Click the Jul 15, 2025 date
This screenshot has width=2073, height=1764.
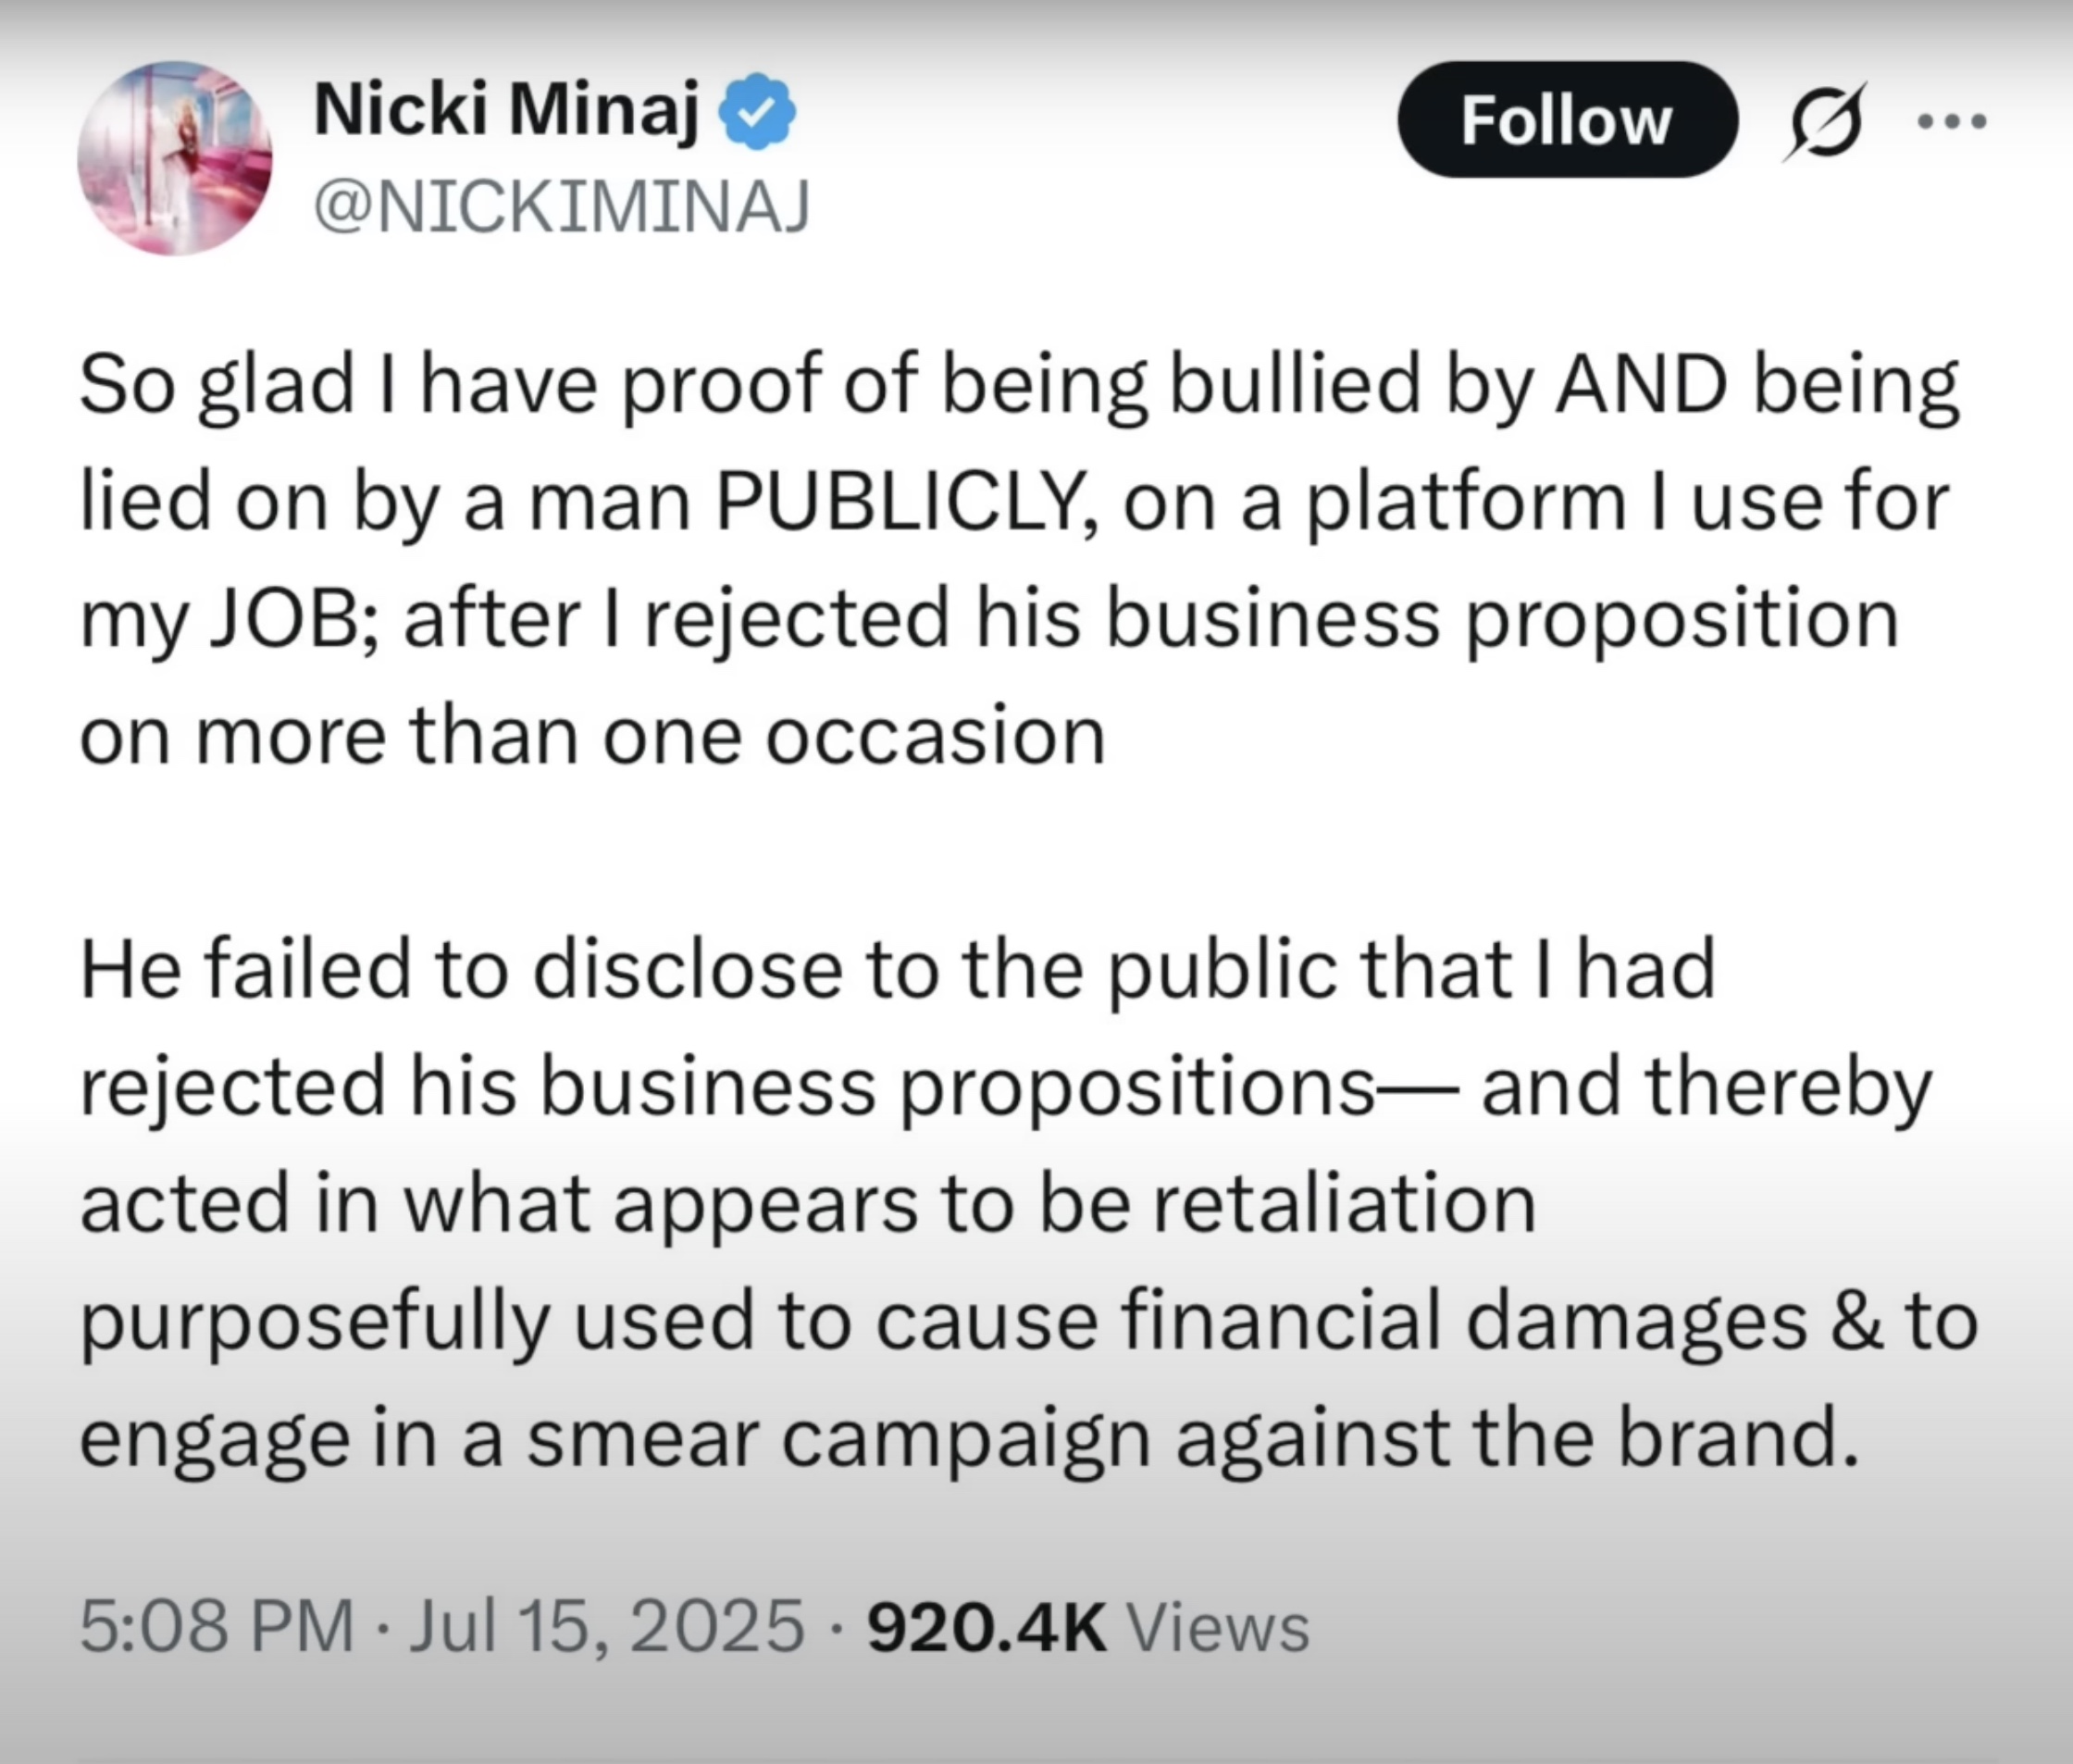(x=606, y=1627)
